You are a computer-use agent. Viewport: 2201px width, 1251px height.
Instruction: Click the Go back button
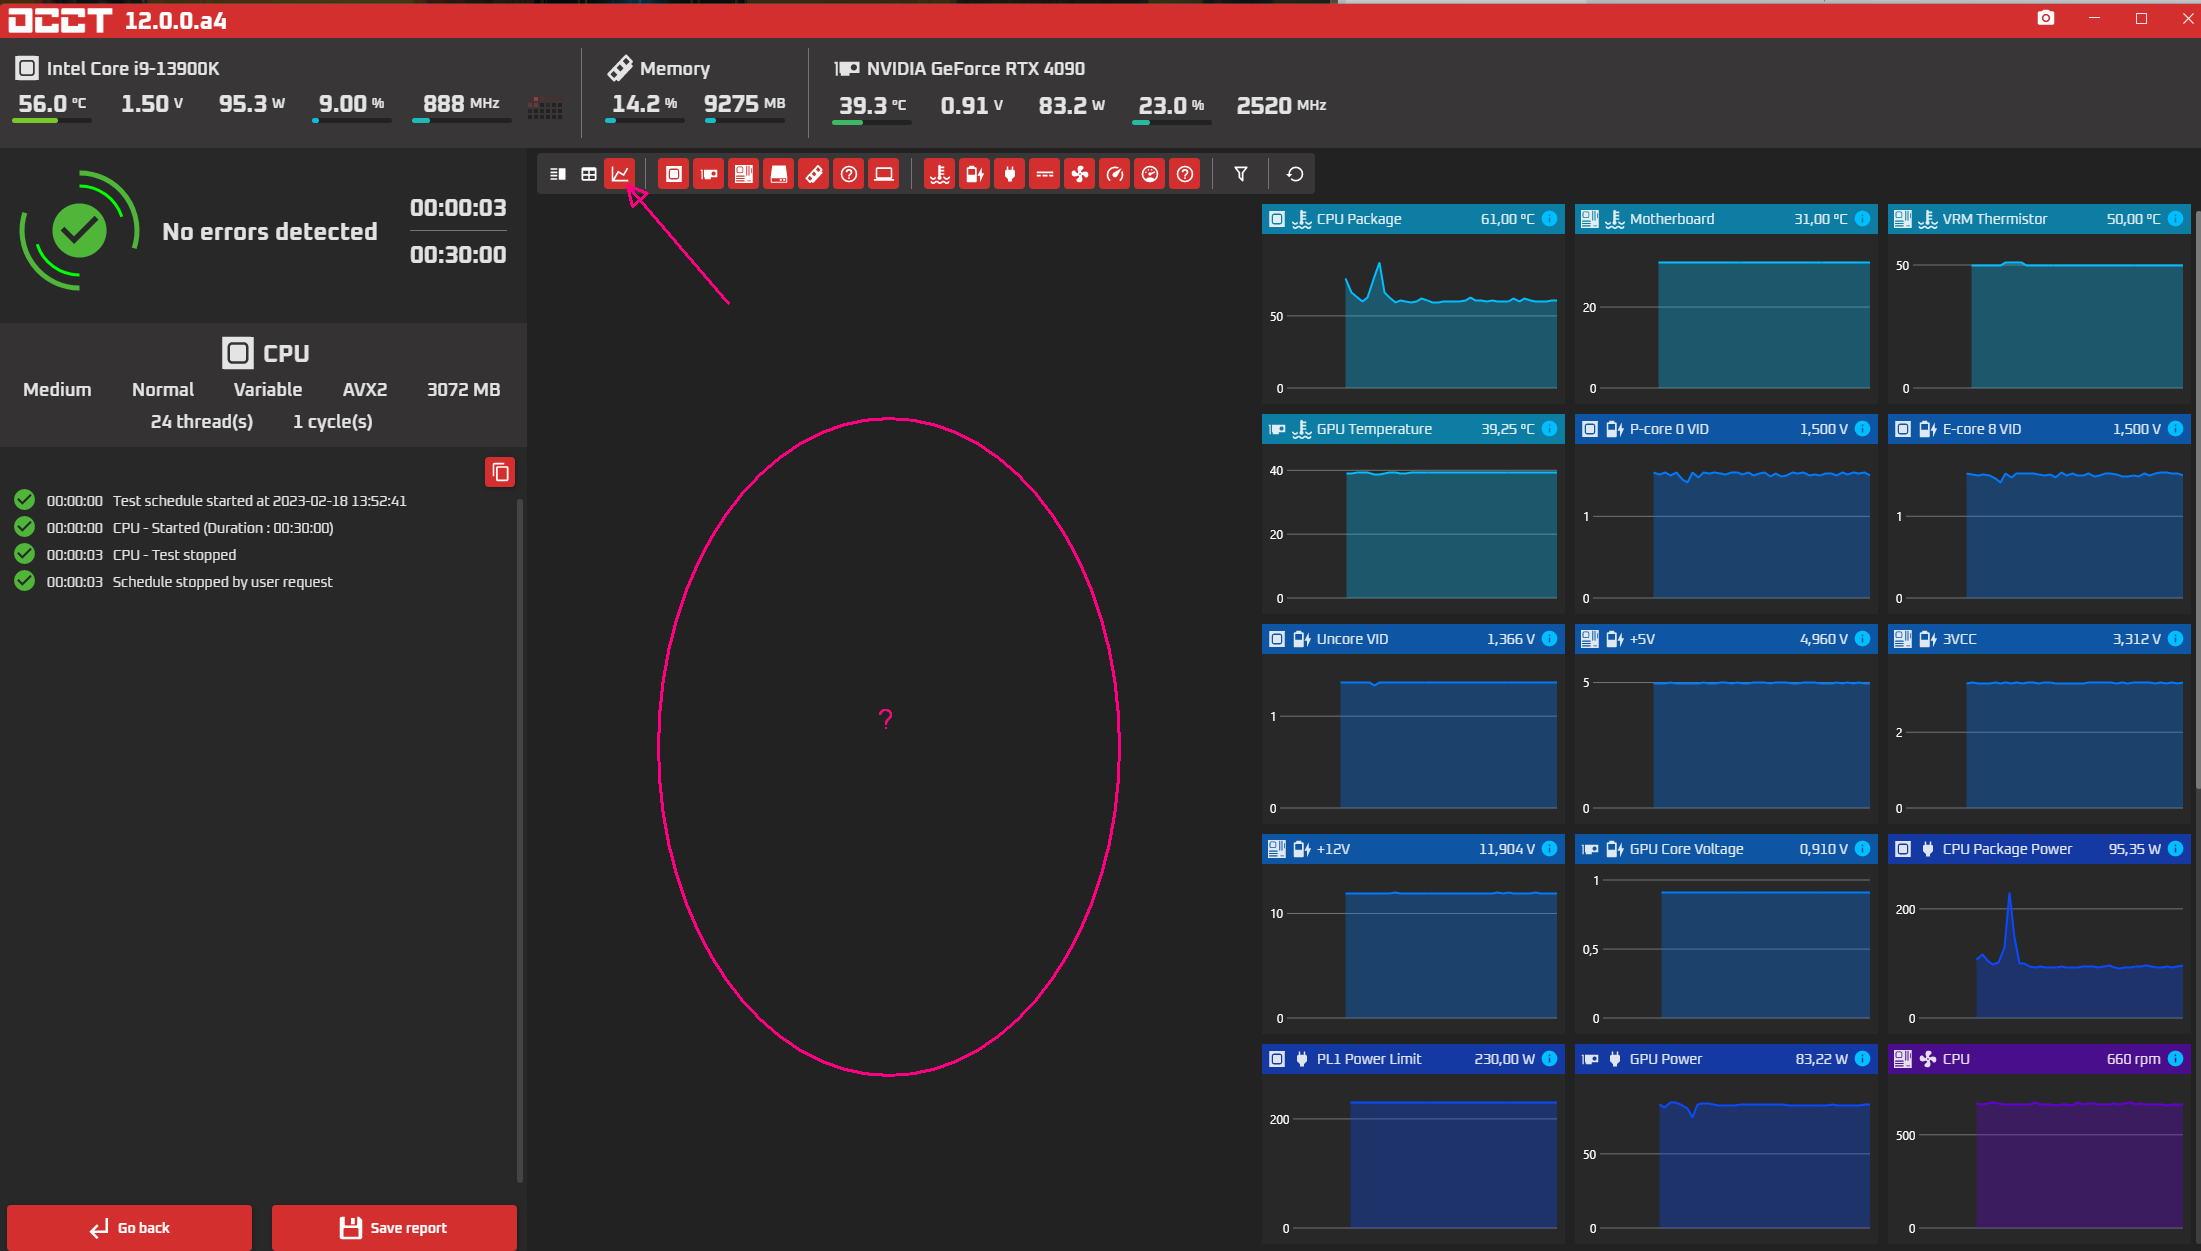coord(129,1227)
